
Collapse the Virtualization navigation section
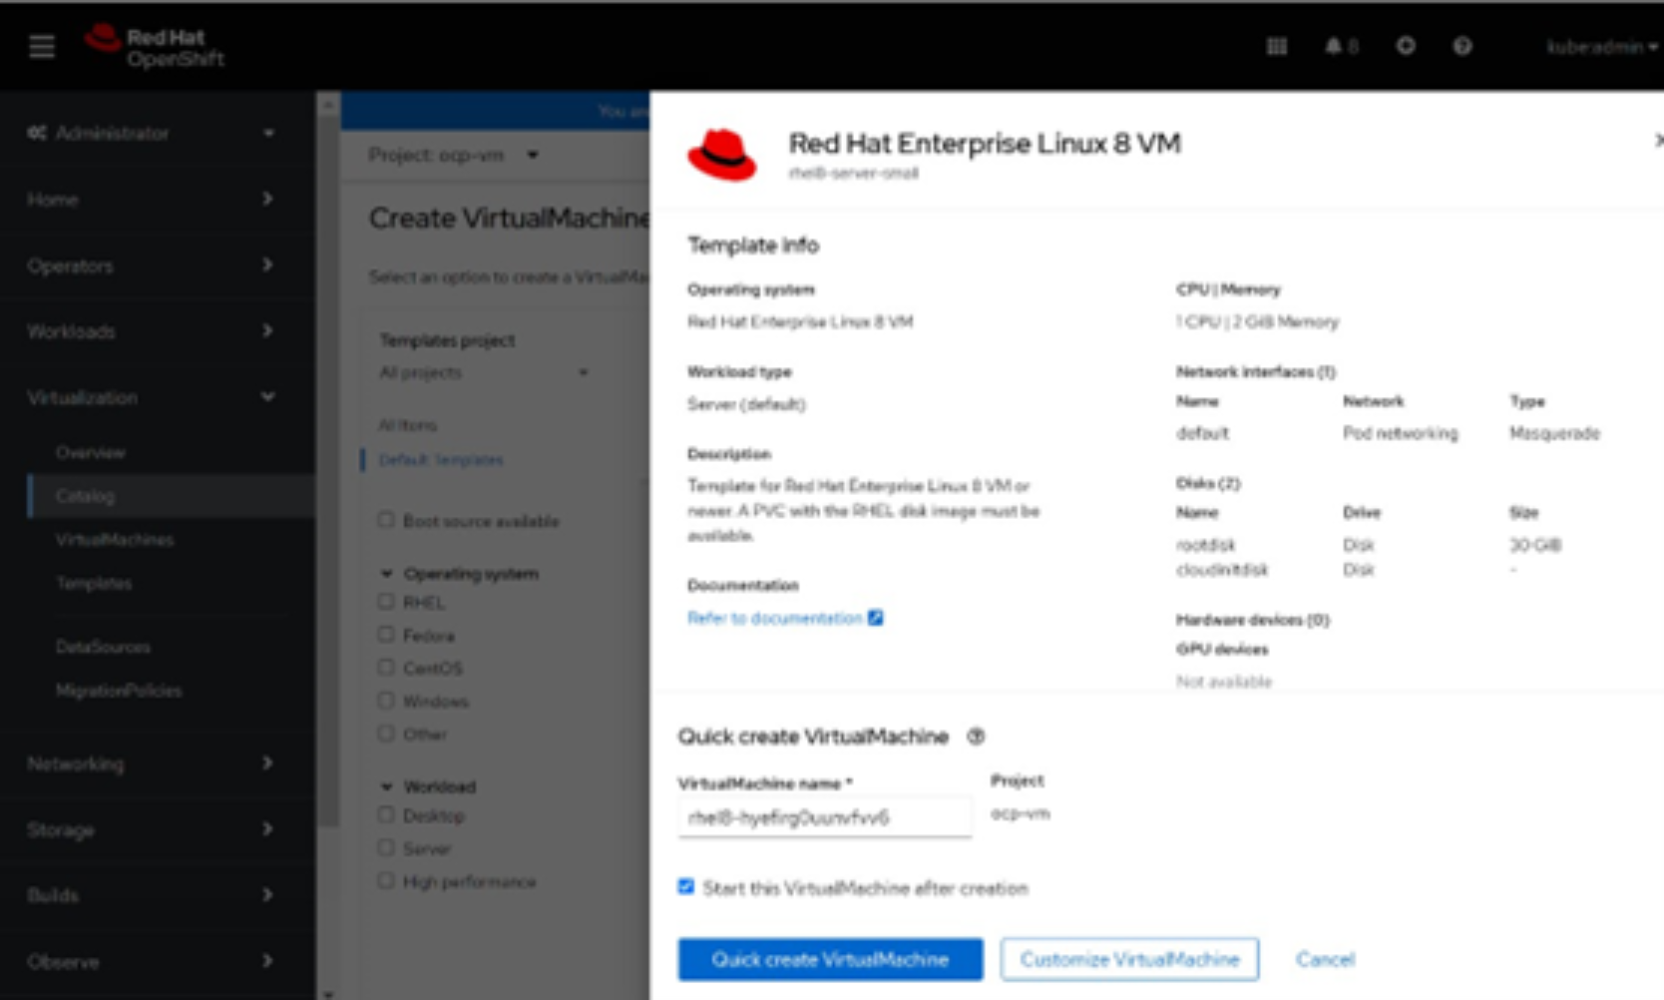(x=150, y=398)
